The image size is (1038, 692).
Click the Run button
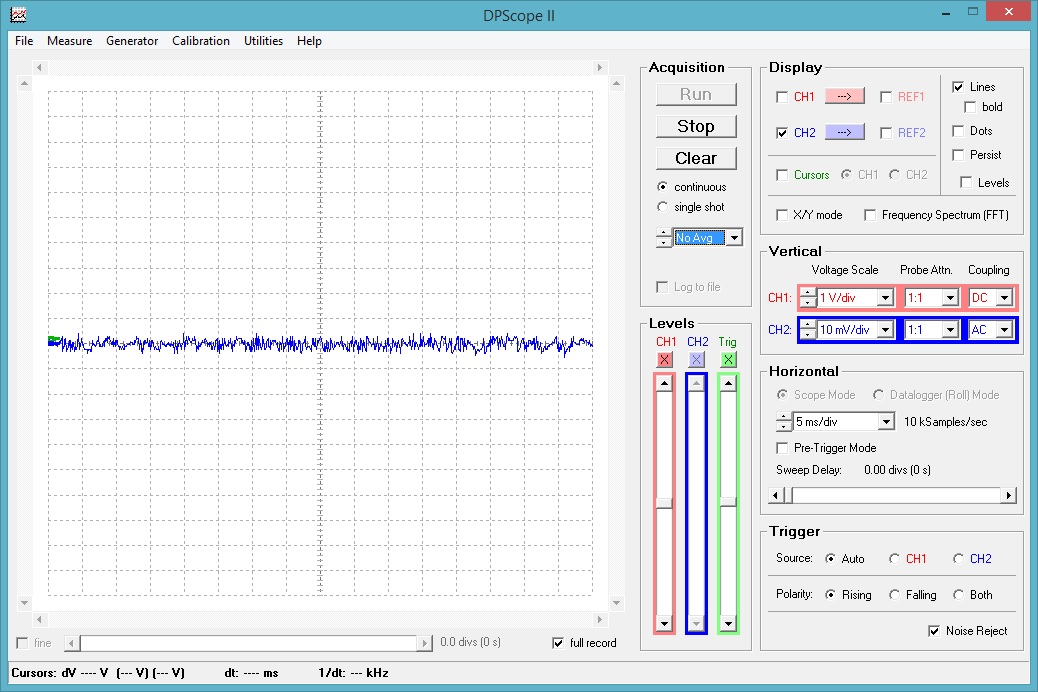696,95
